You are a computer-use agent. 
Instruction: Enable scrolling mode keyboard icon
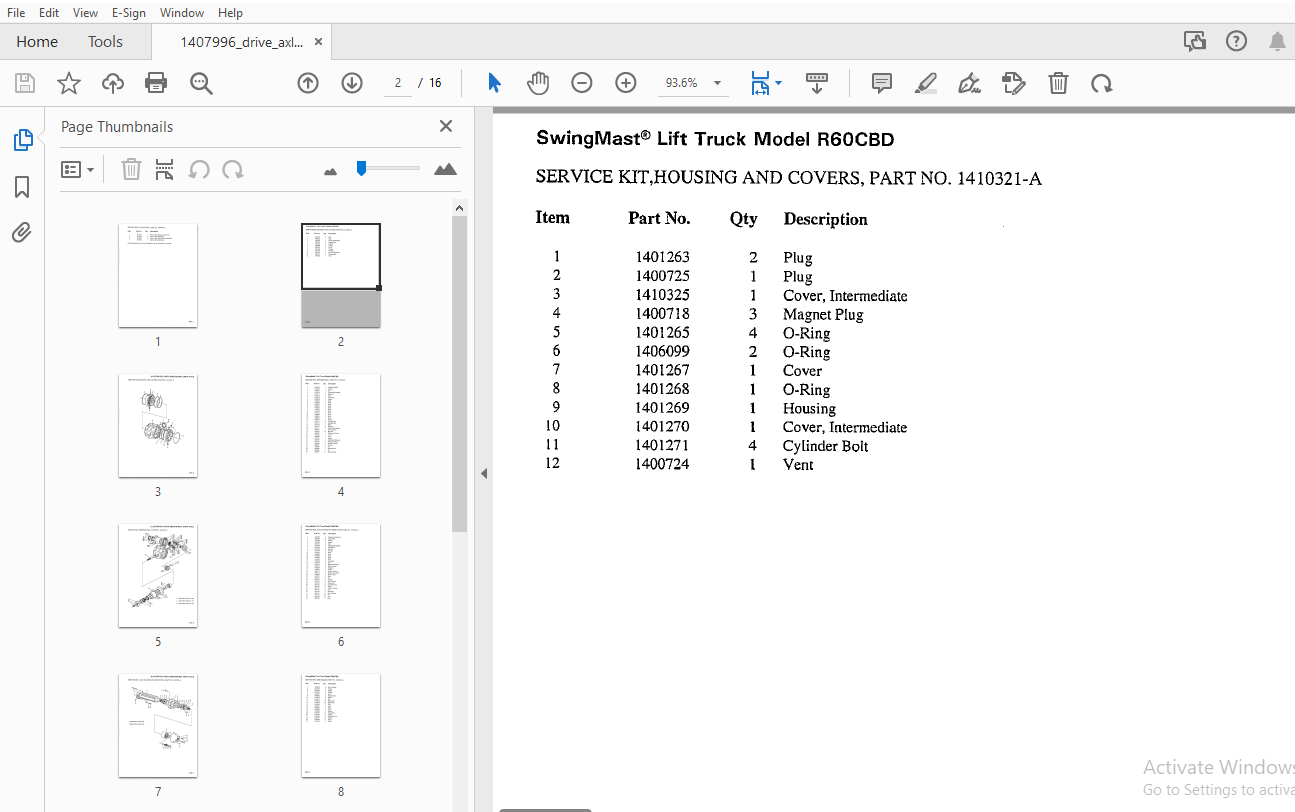[817, 83]
